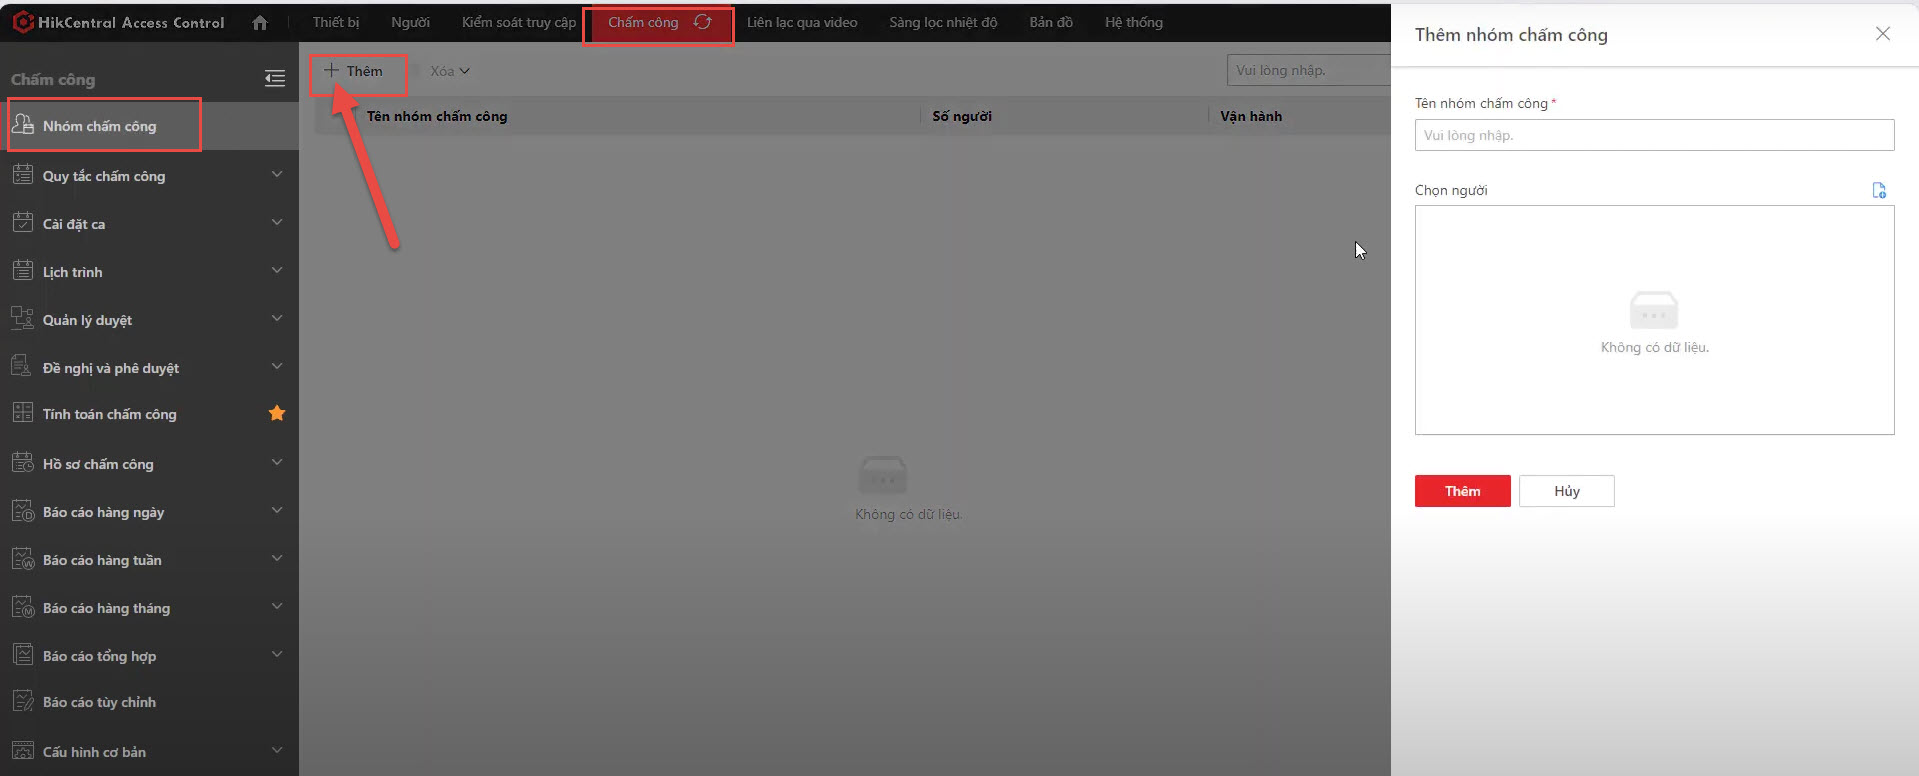This screenshot has width=1919, height=776.
Task: Click the Nhóm chấm công sidebar icon
Action: [x=23, y=125]
